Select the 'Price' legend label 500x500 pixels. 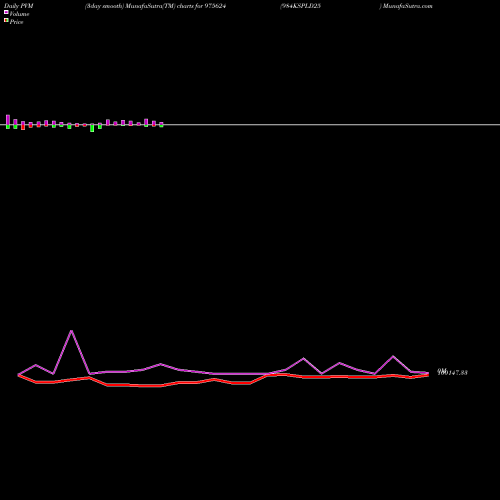click(16, 22)
